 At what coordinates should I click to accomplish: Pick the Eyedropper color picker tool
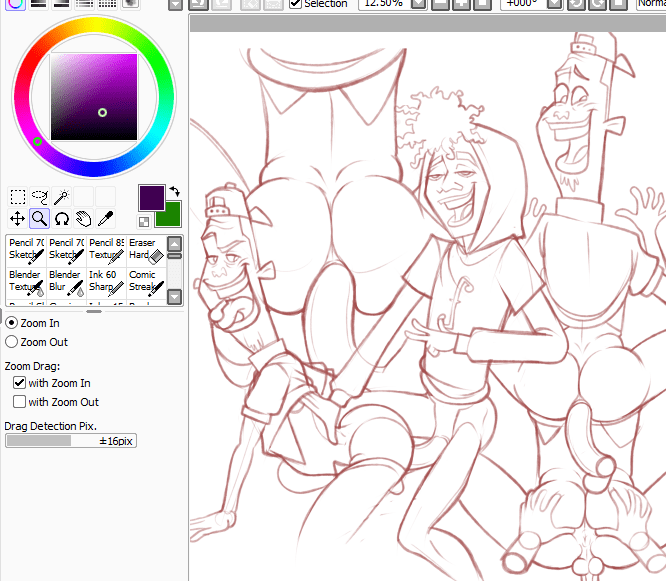[105, 219]
